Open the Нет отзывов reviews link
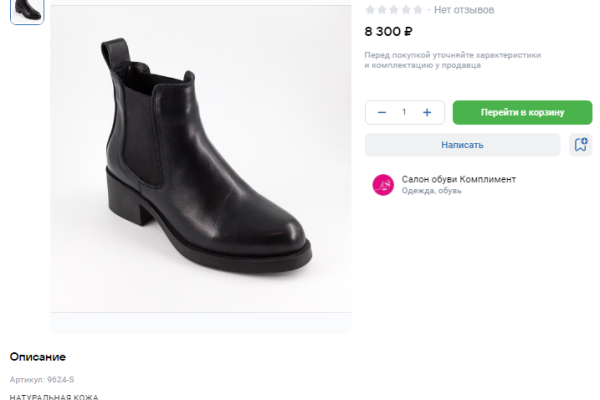600x400 pixels. tap(464, 9)
